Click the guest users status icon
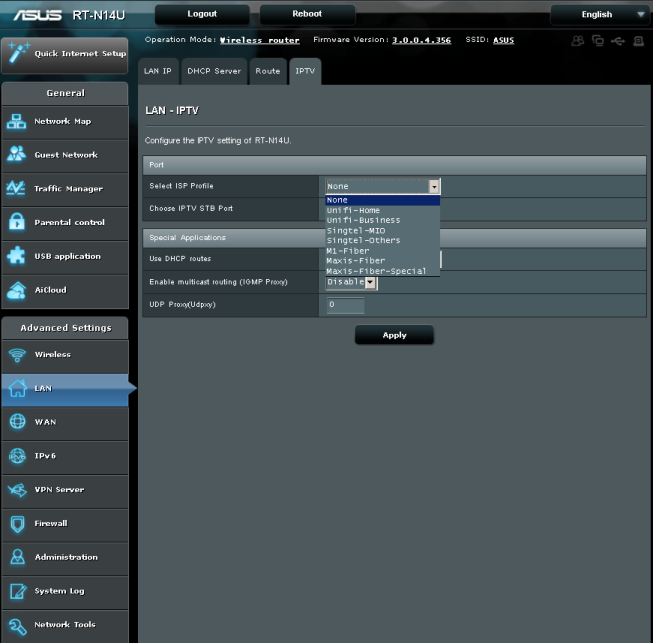 [x=578, y=41]
